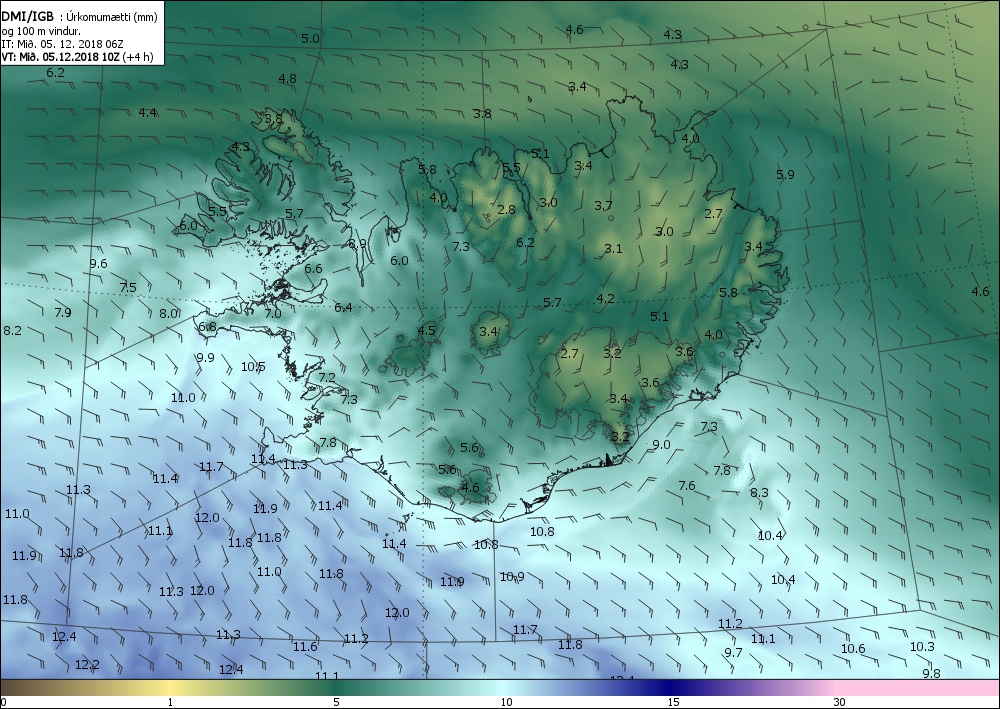
Task: Click the 9.6 value on the map
Action: coord(98,263)
